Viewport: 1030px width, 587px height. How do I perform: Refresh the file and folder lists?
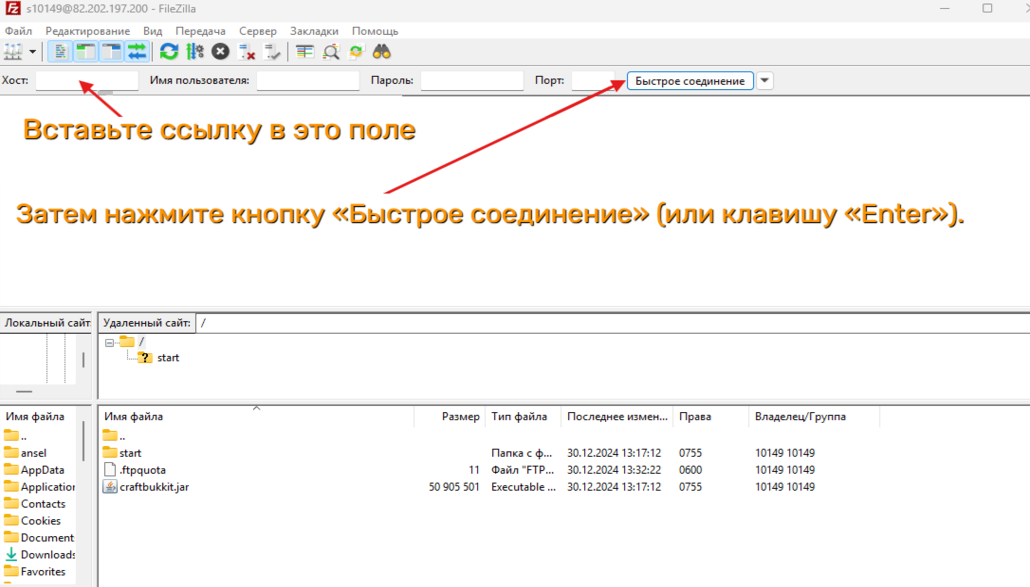click(169, 51)
